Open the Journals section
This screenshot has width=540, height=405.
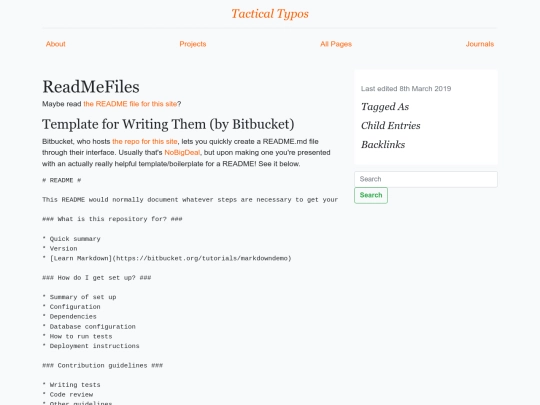[x=480, y=44]
